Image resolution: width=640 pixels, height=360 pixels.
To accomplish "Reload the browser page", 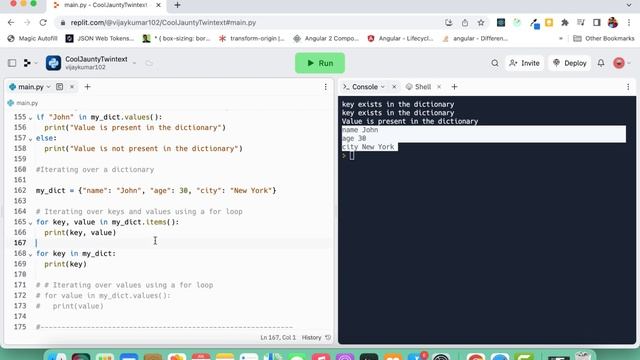I will click(43, 23).
